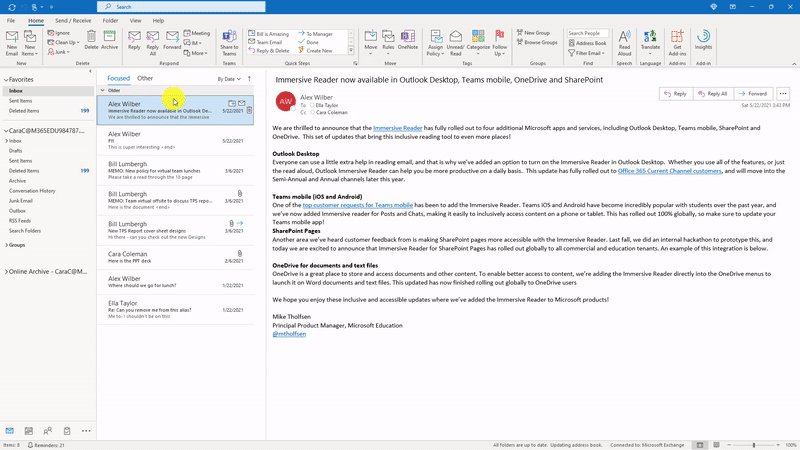Switch to the Other inbox tab
The image size is (800, 450).
[145, 78]
